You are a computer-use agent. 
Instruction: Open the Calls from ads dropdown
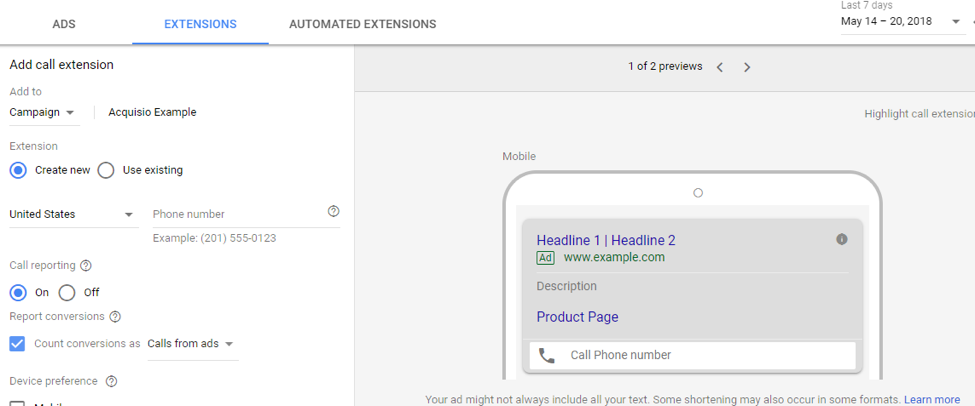click(x=191, y=344)
